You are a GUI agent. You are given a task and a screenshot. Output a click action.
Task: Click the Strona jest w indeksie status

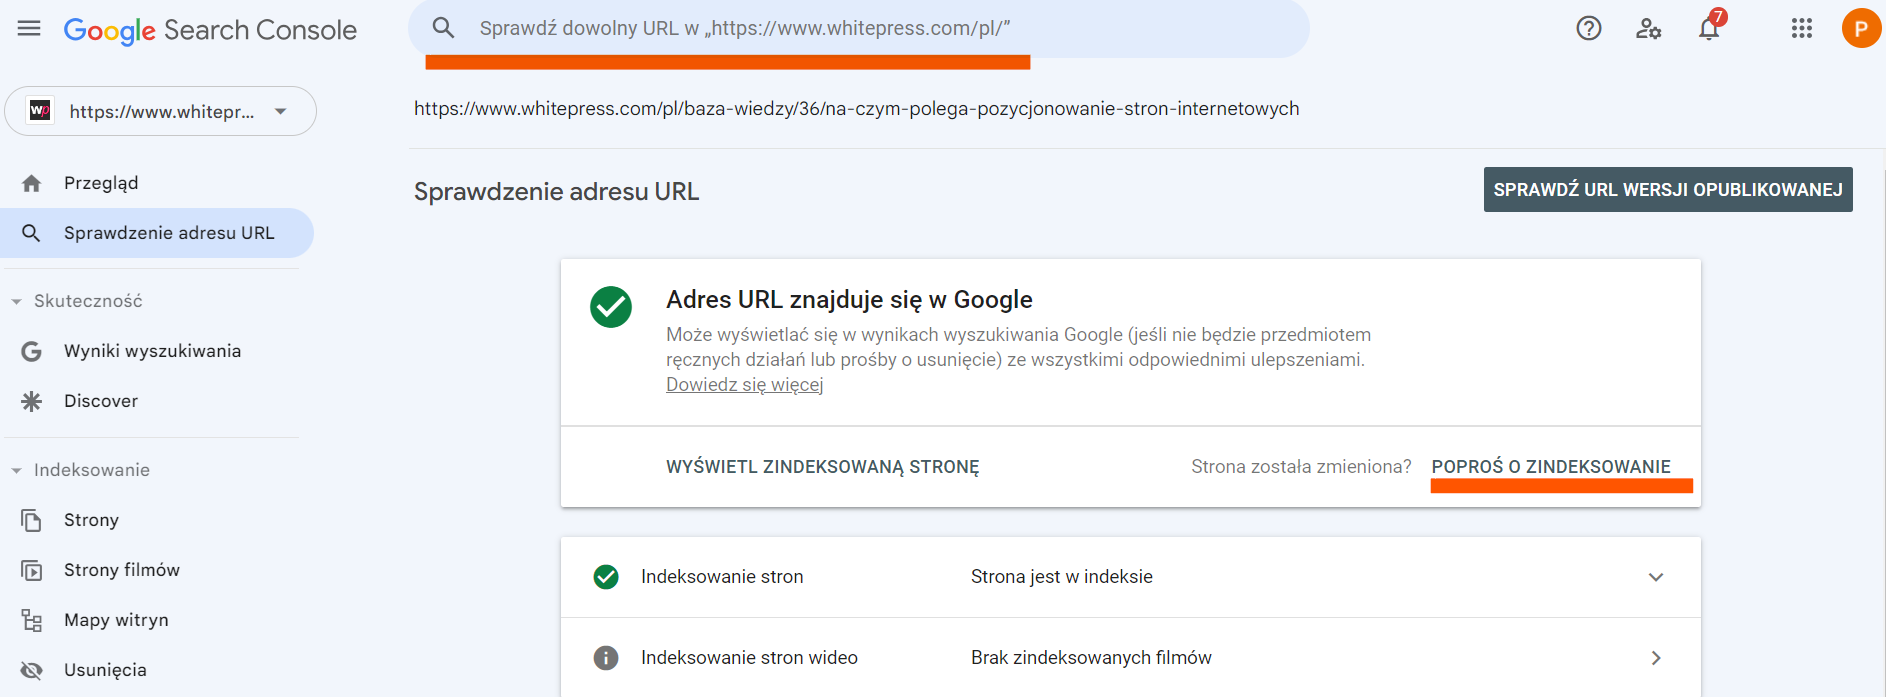tap(1062, 577)
